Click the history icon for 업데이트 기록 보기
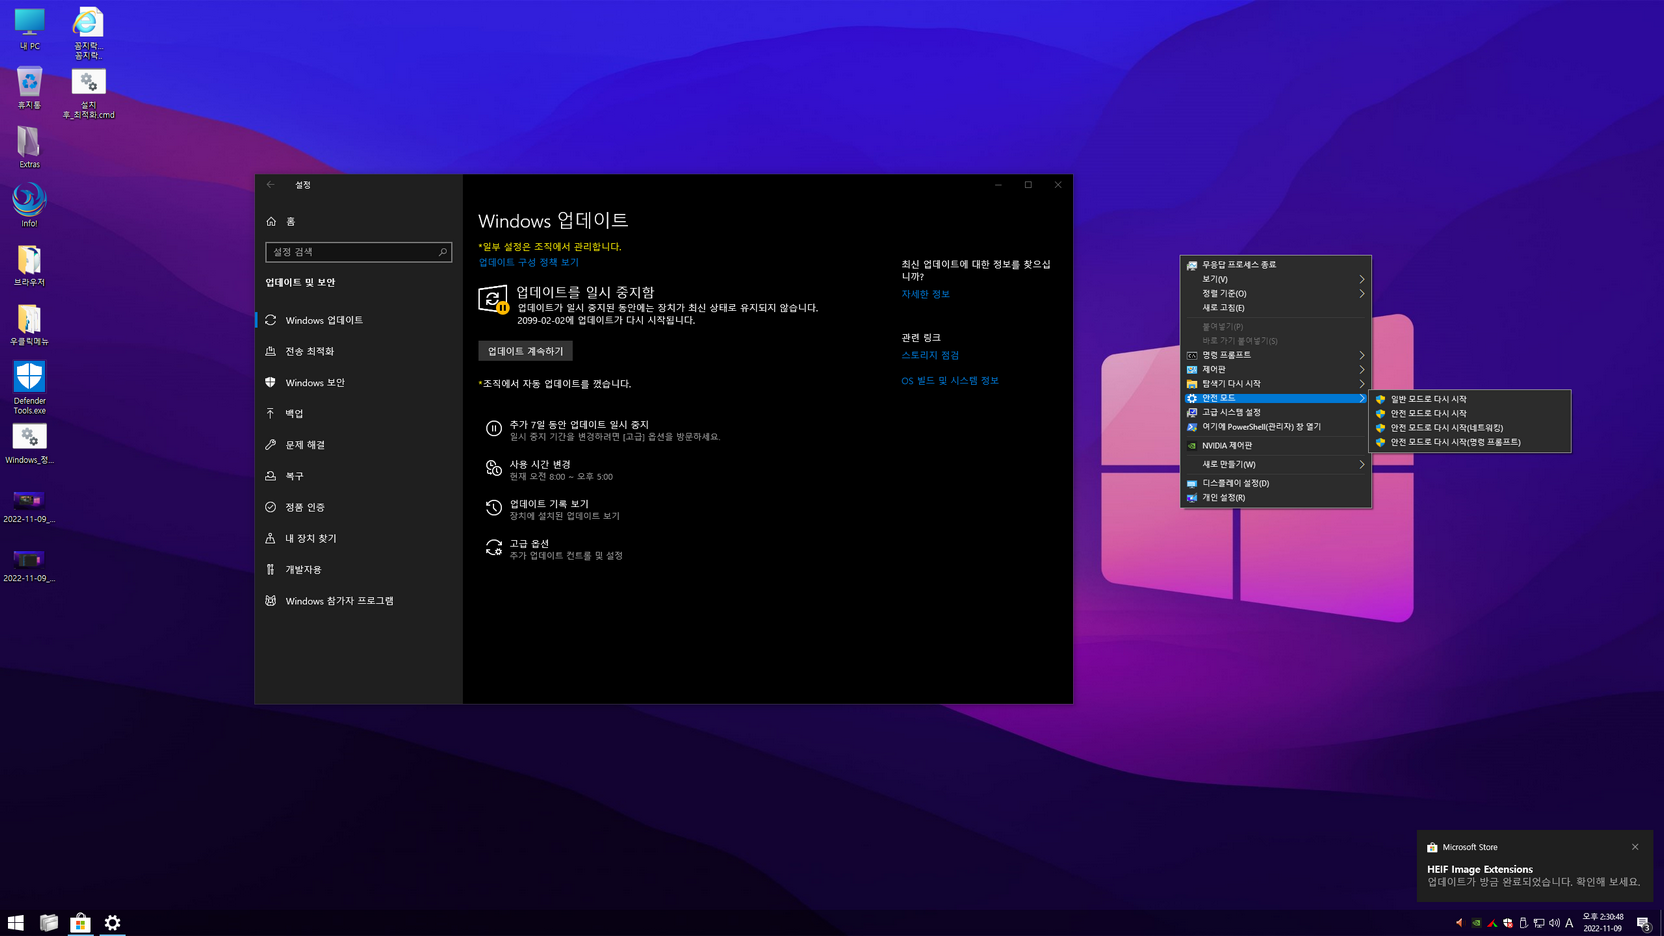 493,508
